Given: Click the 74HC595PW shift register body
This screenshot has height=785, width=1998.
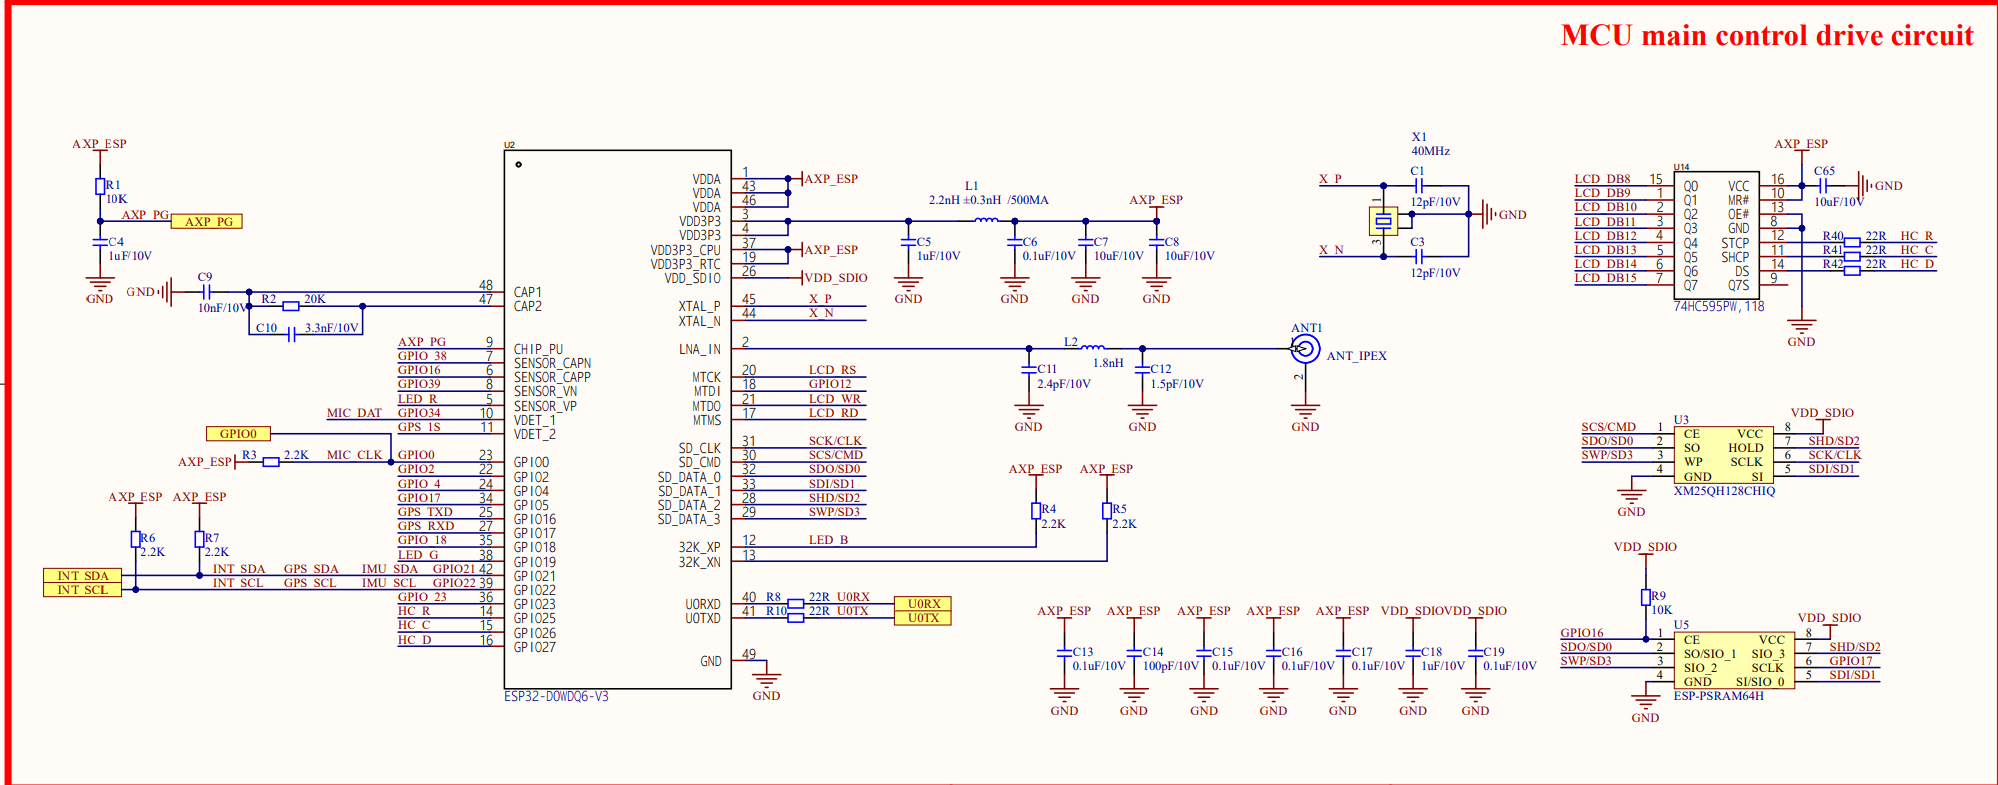Looking at the screenshot, I should [x=1716, y=235].
